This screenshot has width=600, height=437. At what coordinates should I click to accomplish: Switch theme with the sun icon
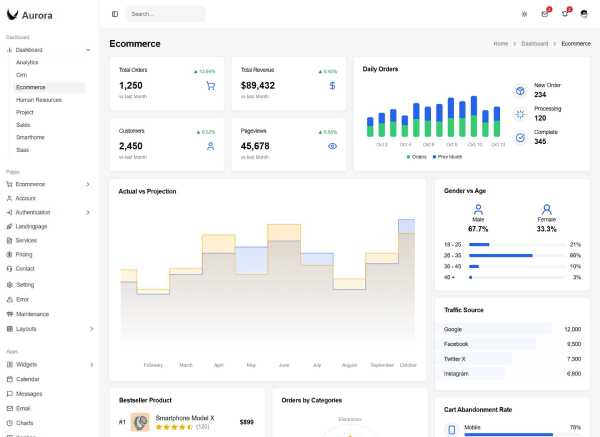click(524, 14)
